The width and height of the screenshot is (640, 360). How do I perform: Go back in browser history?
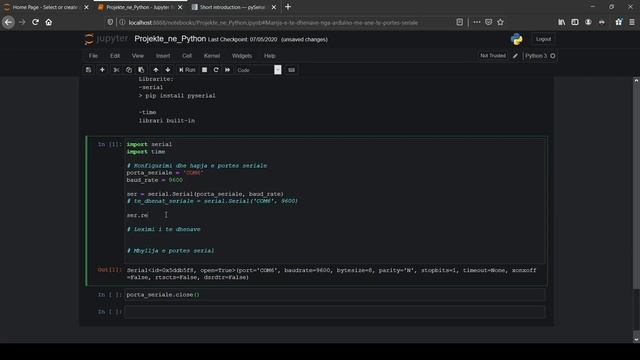pos(8,22)
